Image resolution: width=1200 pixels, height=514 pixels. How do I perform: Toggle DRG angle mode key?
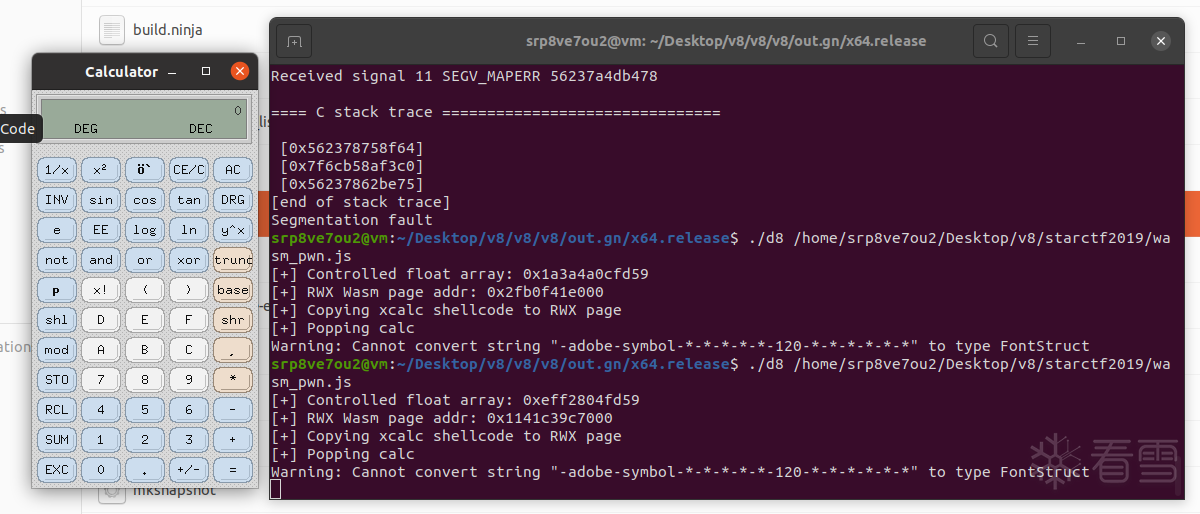coord(233,200)
